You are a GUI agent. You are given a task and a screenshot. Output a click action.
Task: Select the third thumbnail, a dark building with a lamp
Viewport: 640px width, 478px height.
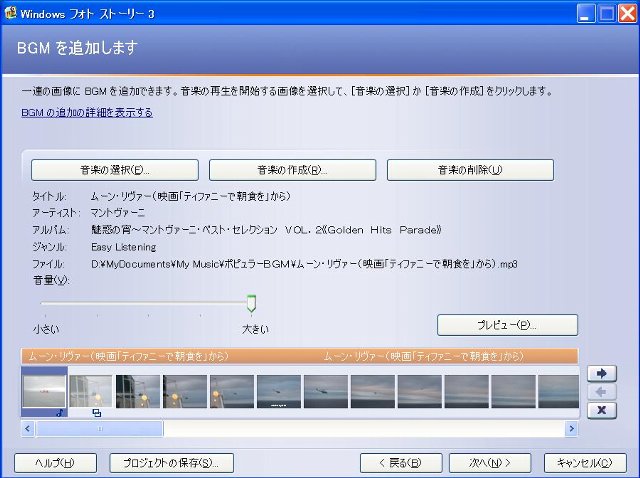138,391
